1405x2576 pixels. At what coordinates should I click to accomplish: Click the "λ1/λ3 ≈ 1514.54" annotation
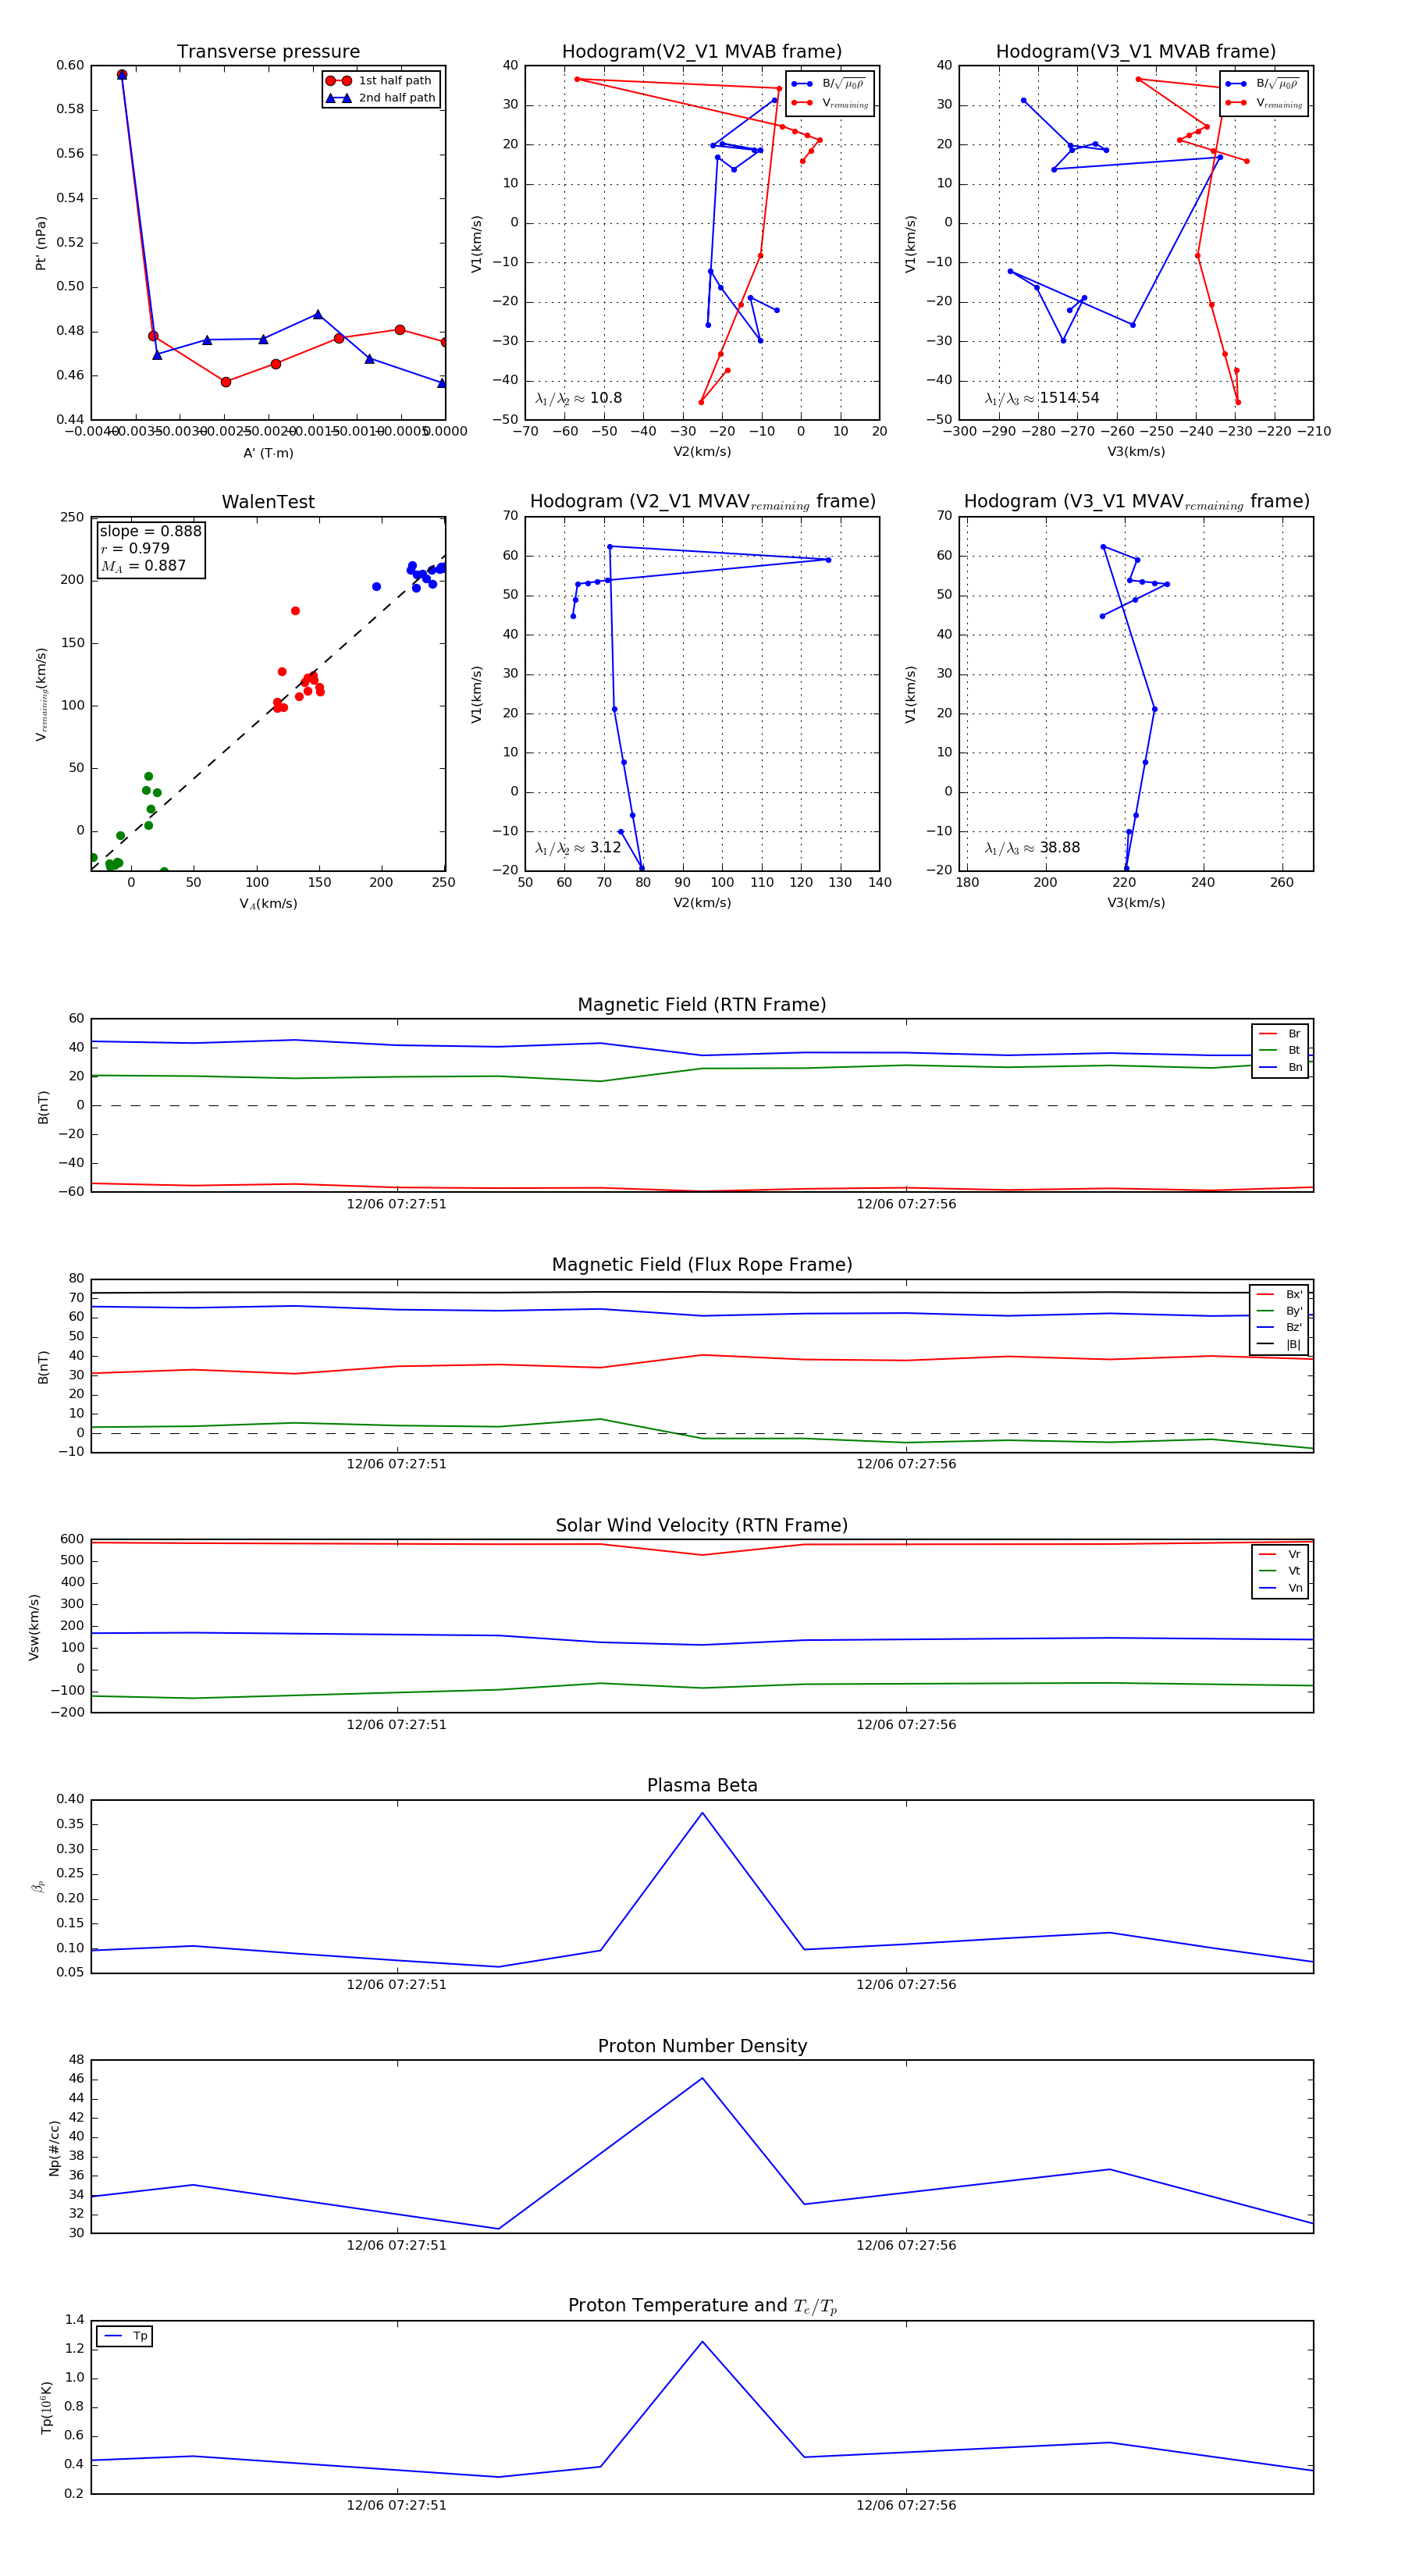(1042, 398)
